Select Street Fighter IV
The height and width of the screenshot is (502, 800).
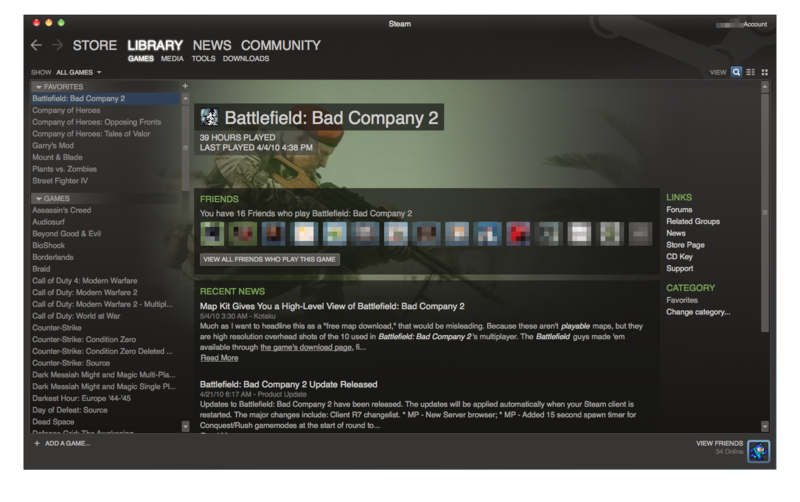pyautogui.click(x=106, y=181)
